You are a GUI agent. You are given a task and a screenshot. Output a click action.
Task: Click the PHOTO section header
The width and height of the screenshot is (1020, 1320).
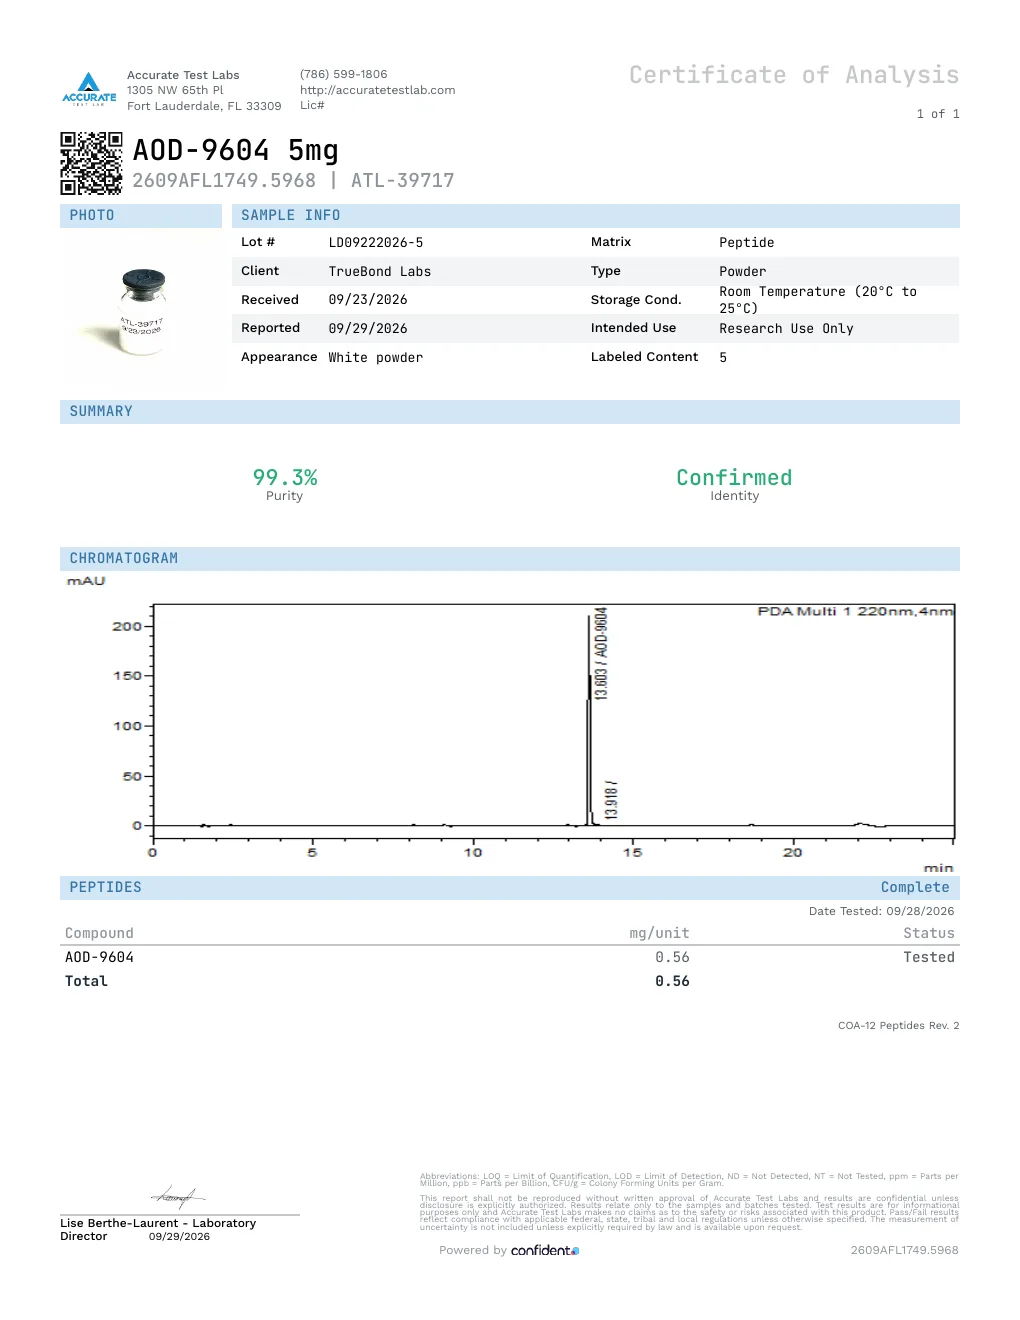click(141, 216)
